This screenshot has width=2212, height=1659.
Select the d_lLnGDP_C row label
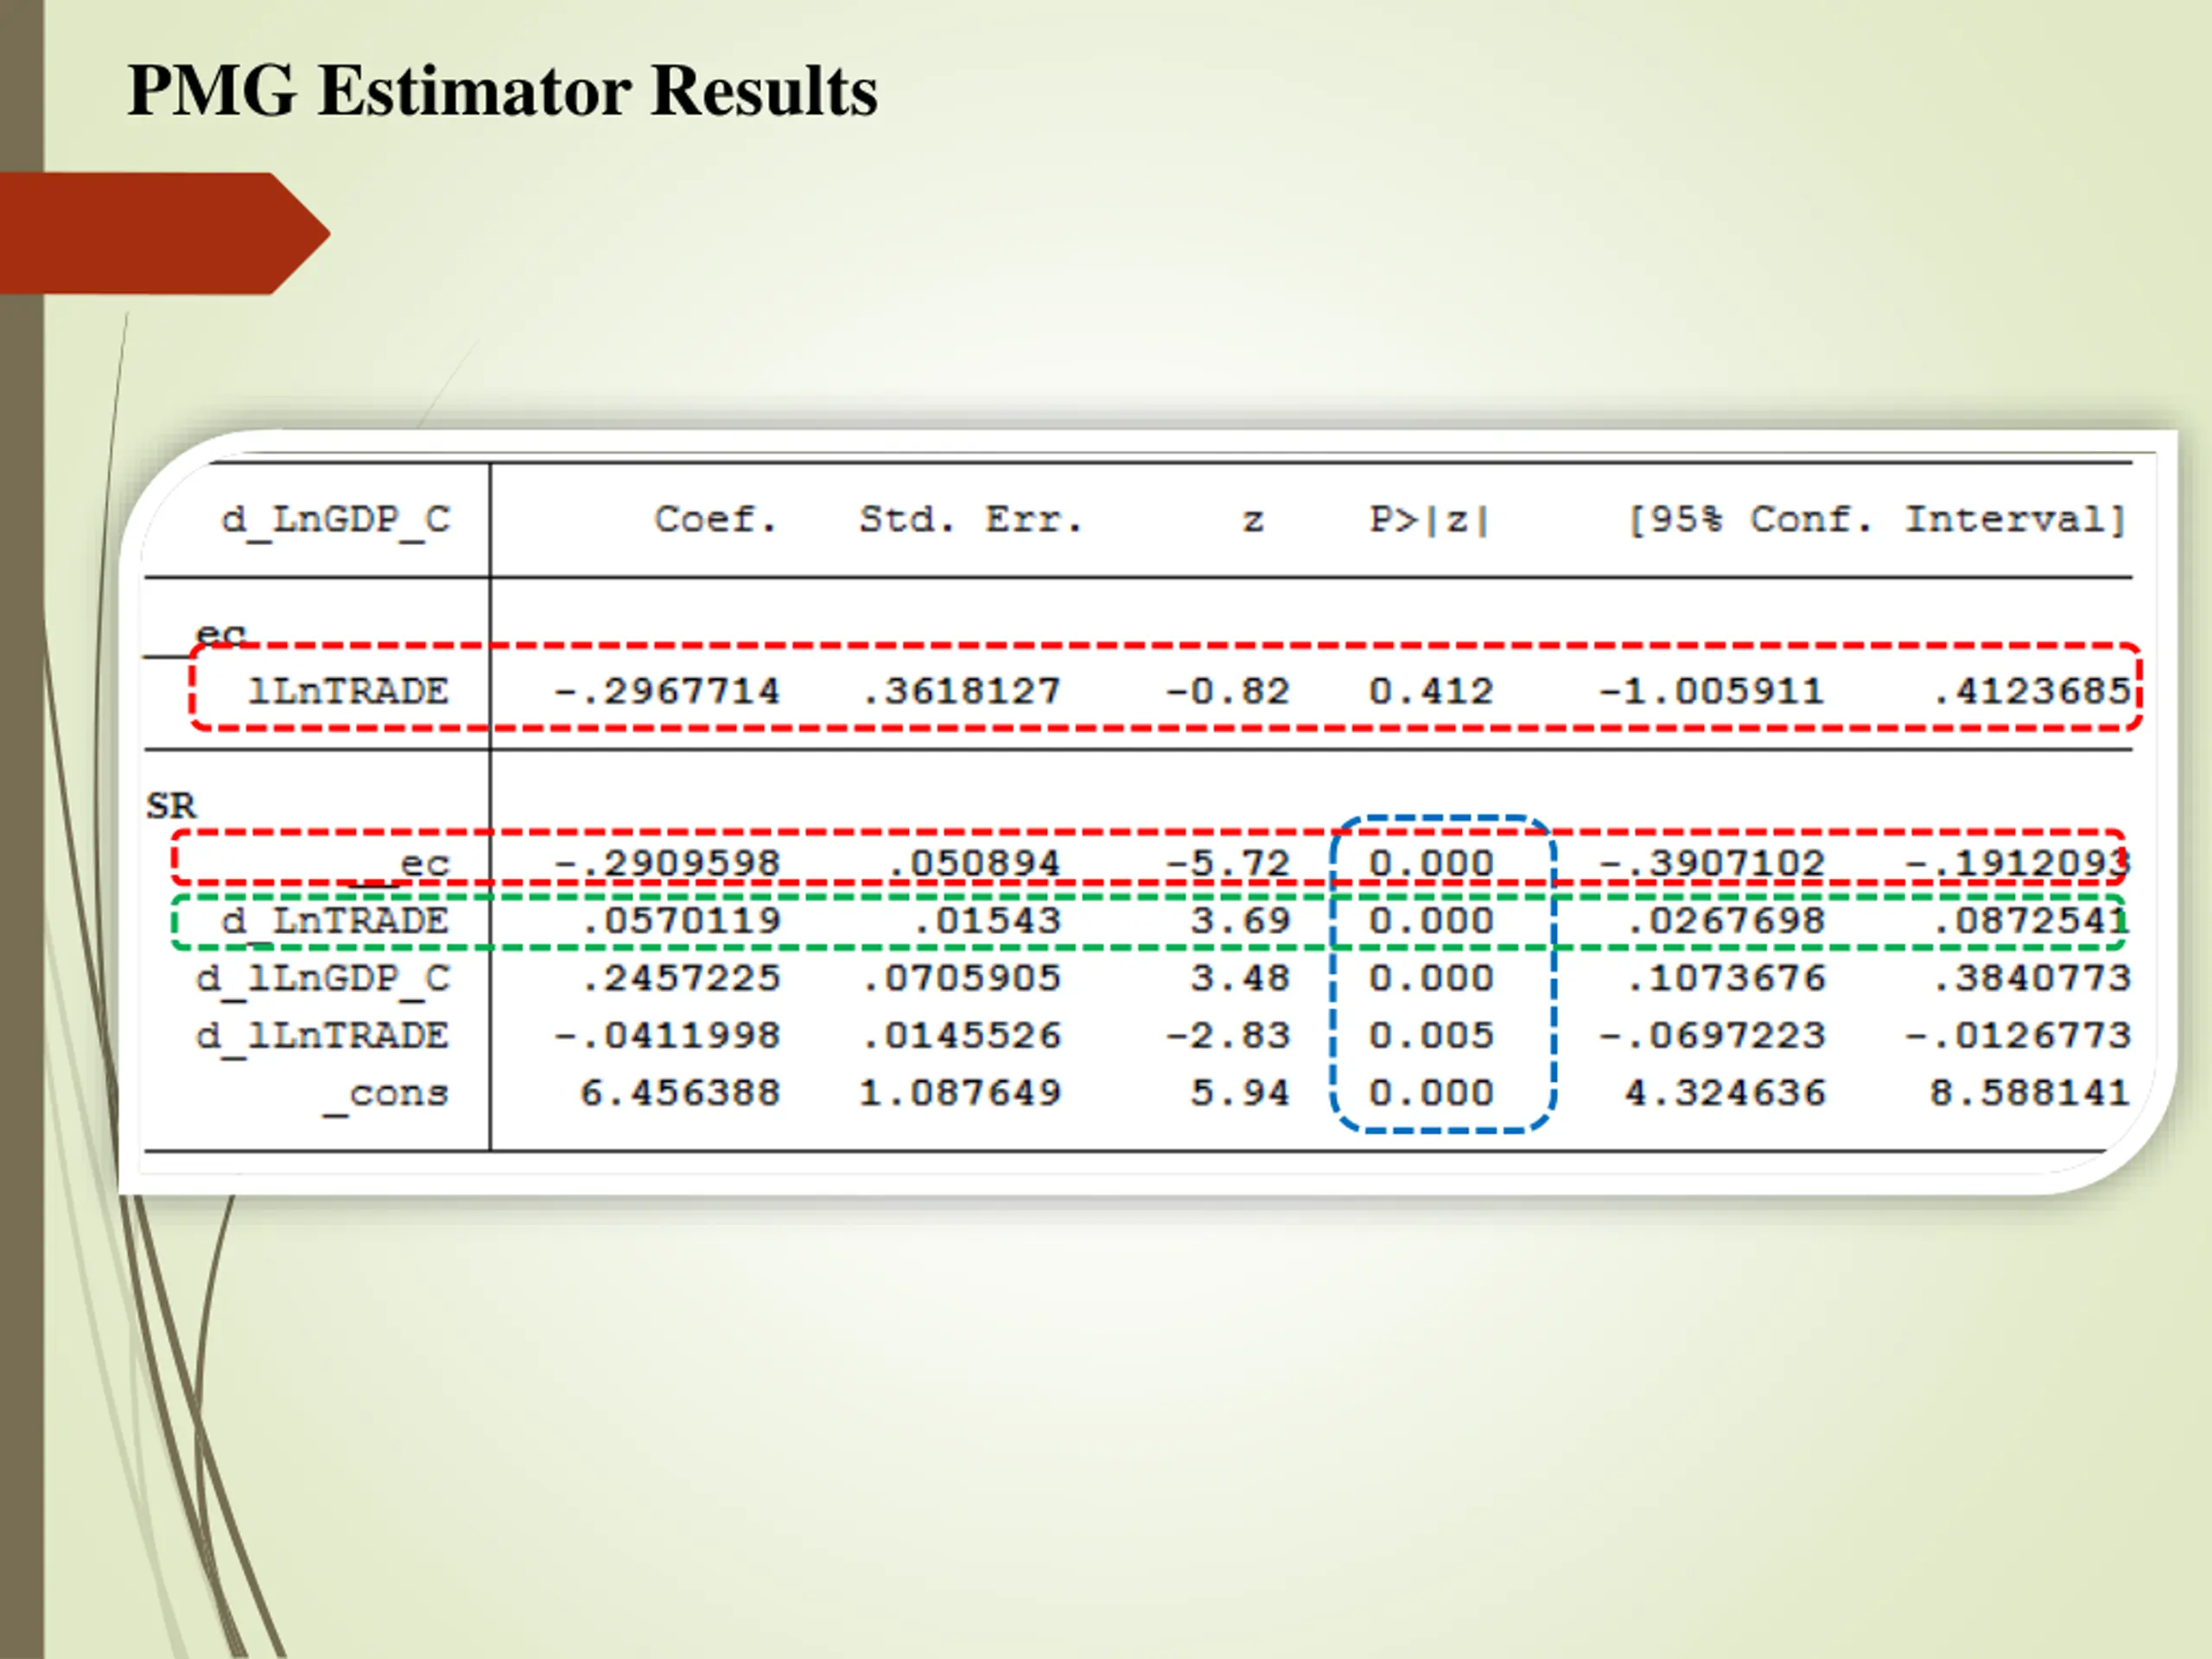click(x=323, y=979)
